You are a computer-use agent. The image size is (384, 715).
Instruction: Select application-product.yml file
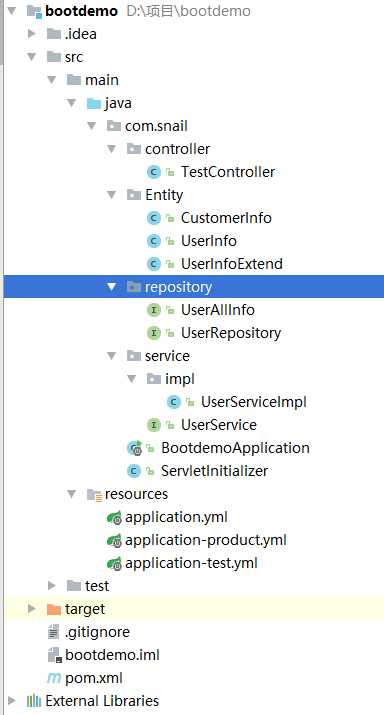pyautogui.click(x=206, y=540)
